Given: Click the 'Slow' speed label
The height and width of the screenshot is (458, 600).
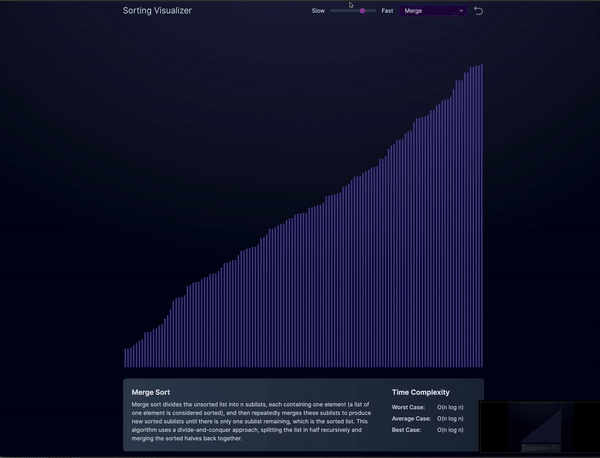Looking at the screenshot, I should point(318,11).
